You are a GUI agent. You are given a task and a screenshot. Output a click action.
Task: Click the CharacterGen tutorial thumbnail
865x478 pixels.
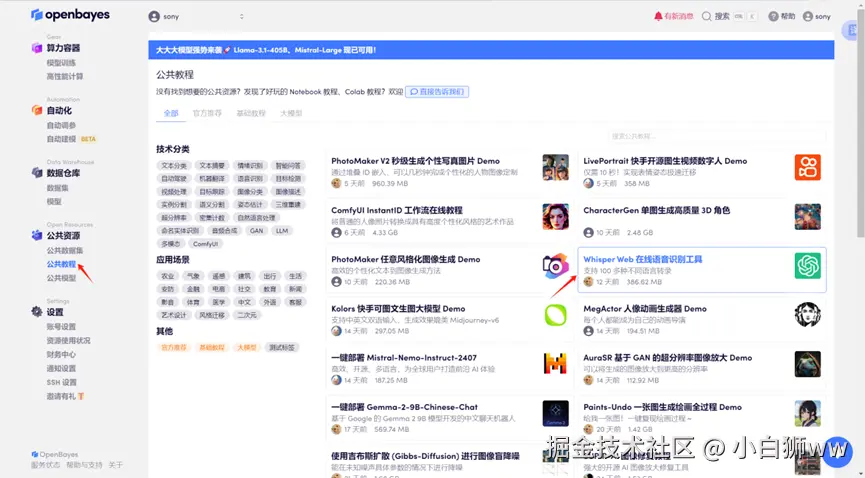point(808,216)
